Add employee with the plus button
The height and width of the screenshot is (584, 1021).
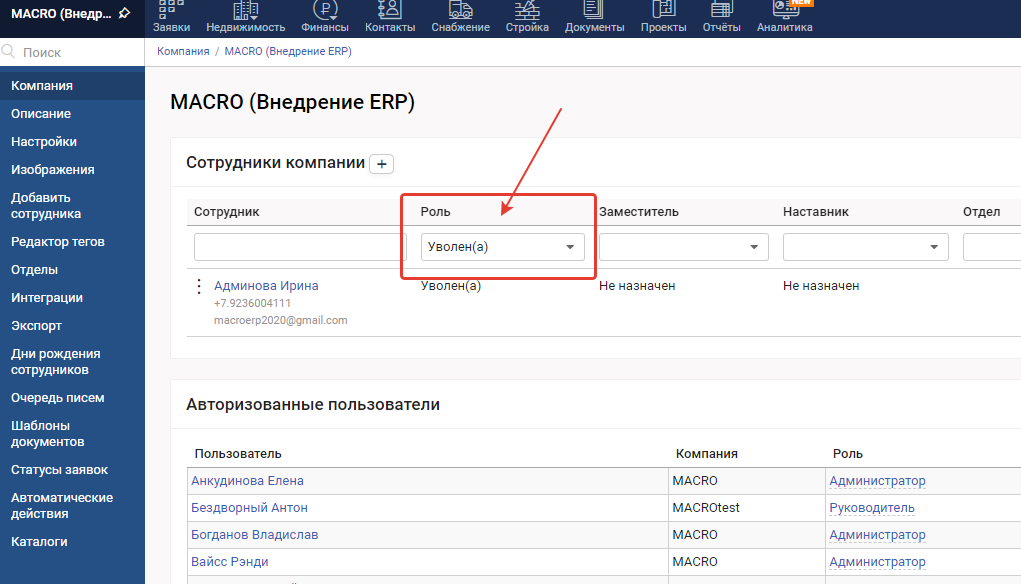point(382,164)
